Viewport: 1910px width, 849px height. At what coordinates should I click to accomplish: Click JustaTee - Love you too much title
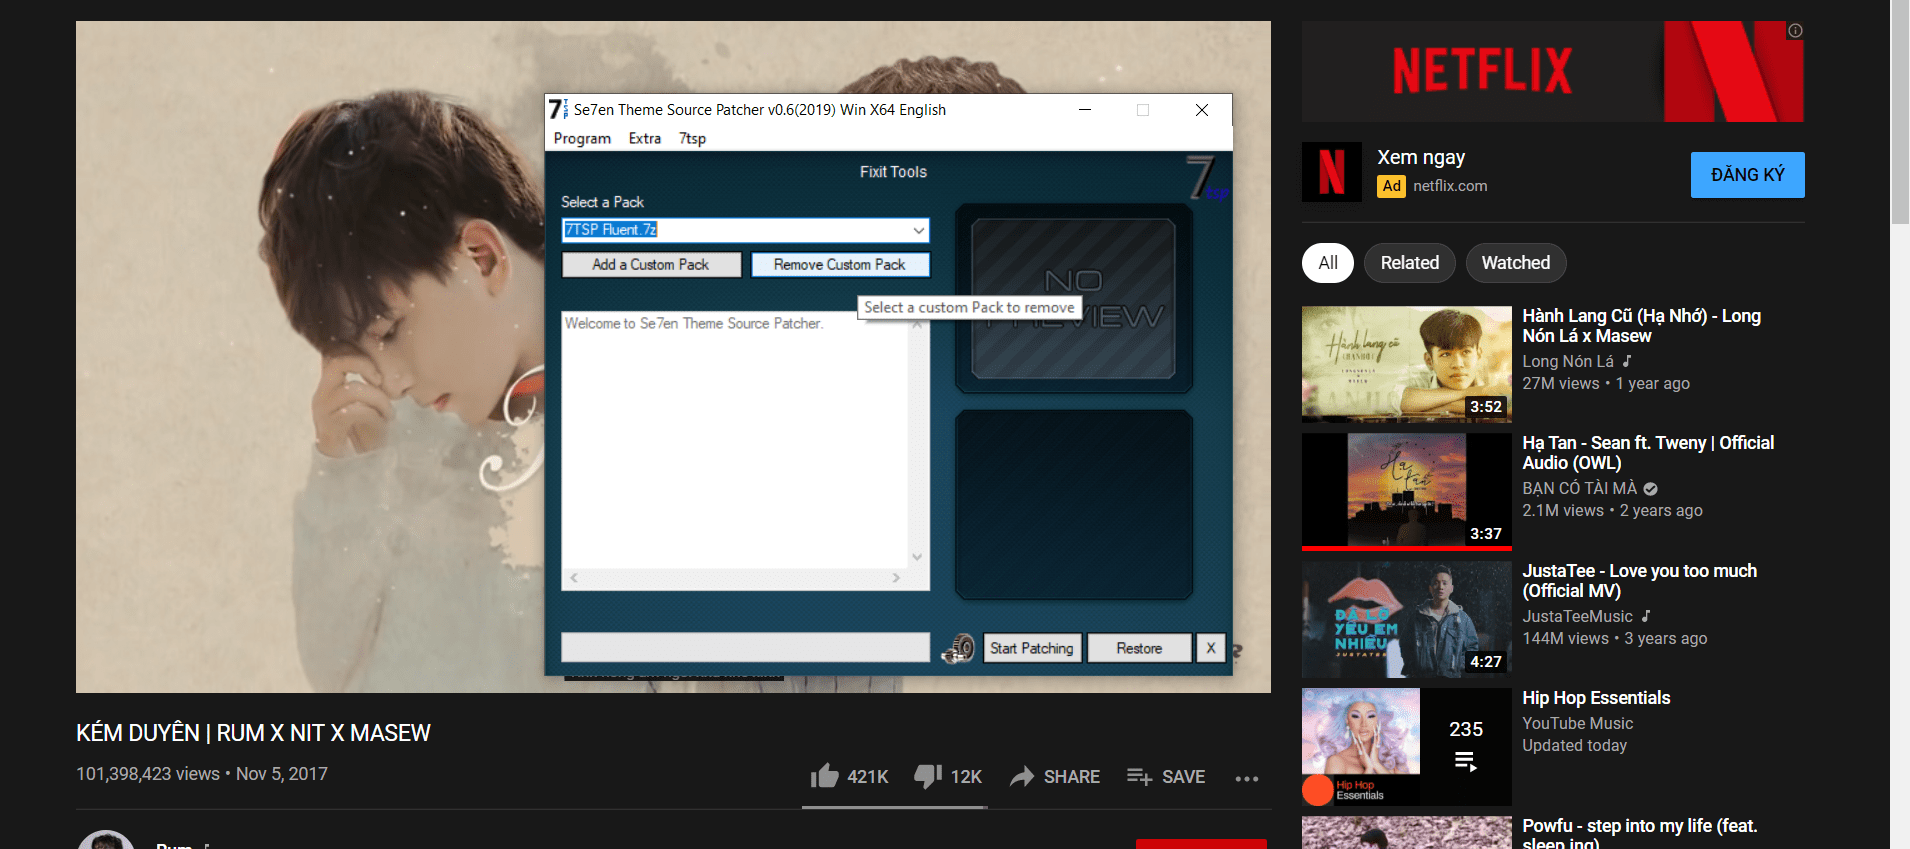click(1640, 581)
